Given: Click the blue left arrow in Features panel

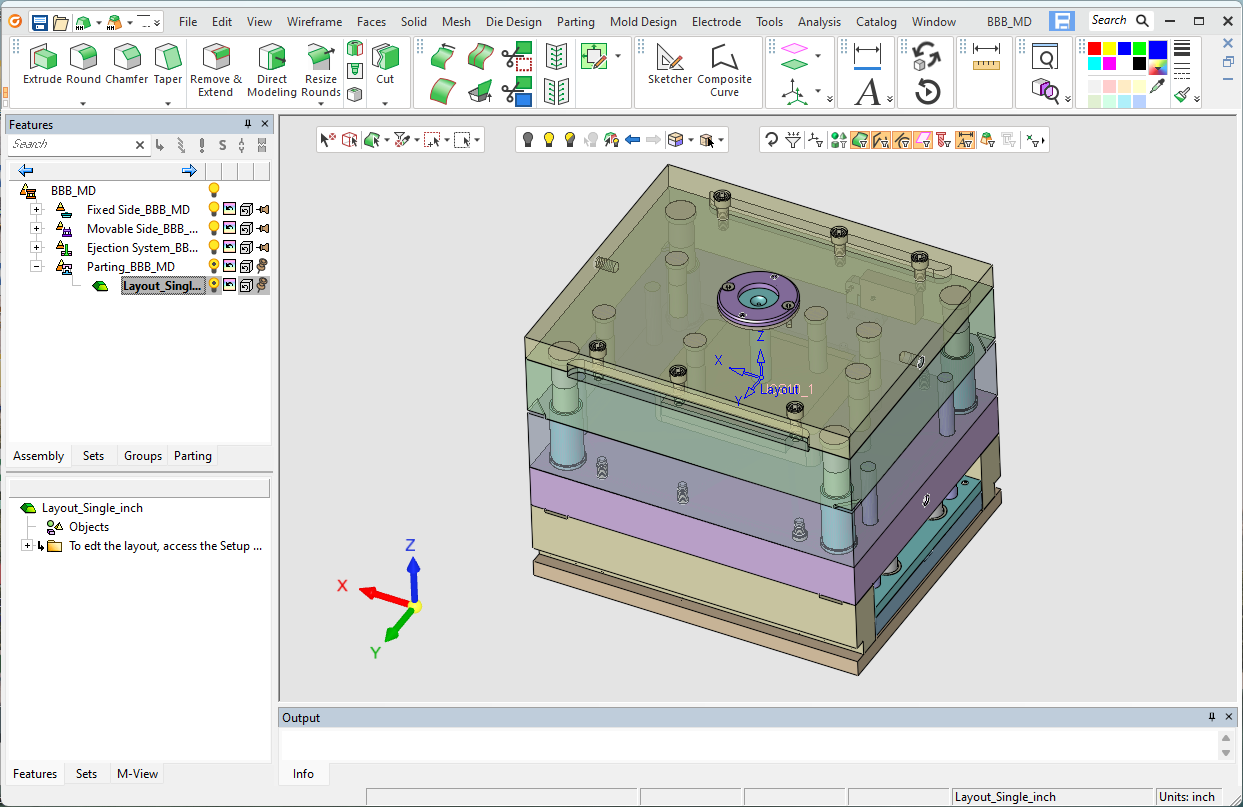Looking at the screenshot, I should (26, 171).
